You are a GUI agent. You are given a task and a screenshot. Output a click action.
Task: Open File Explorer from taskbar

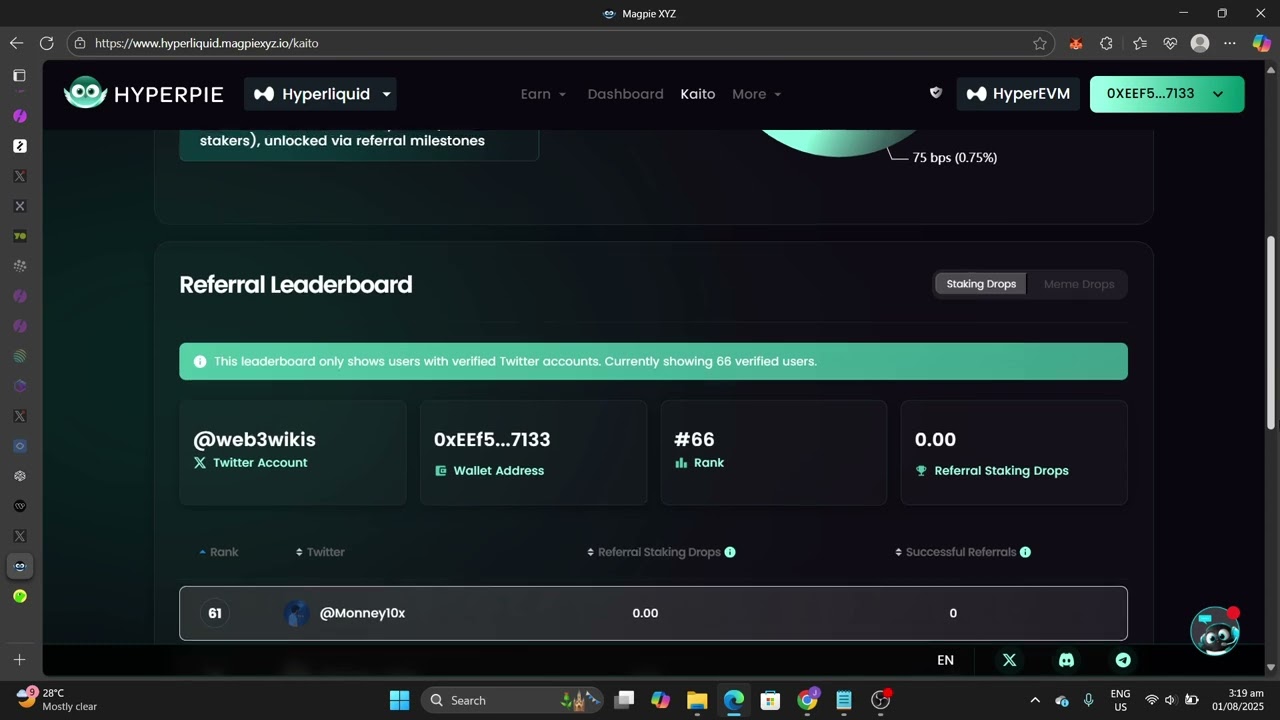pos(697,700)
